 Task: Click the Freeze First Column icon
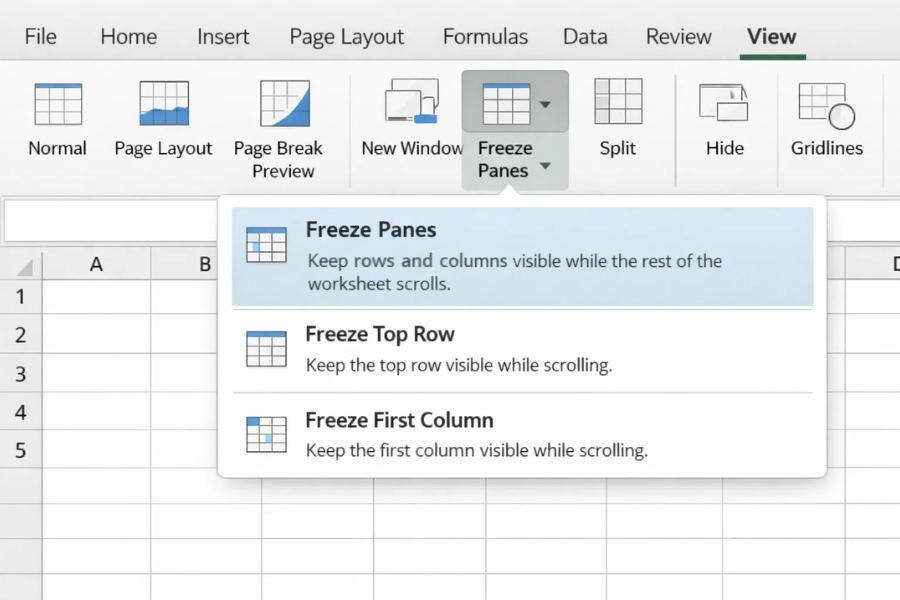pos(265,434)
